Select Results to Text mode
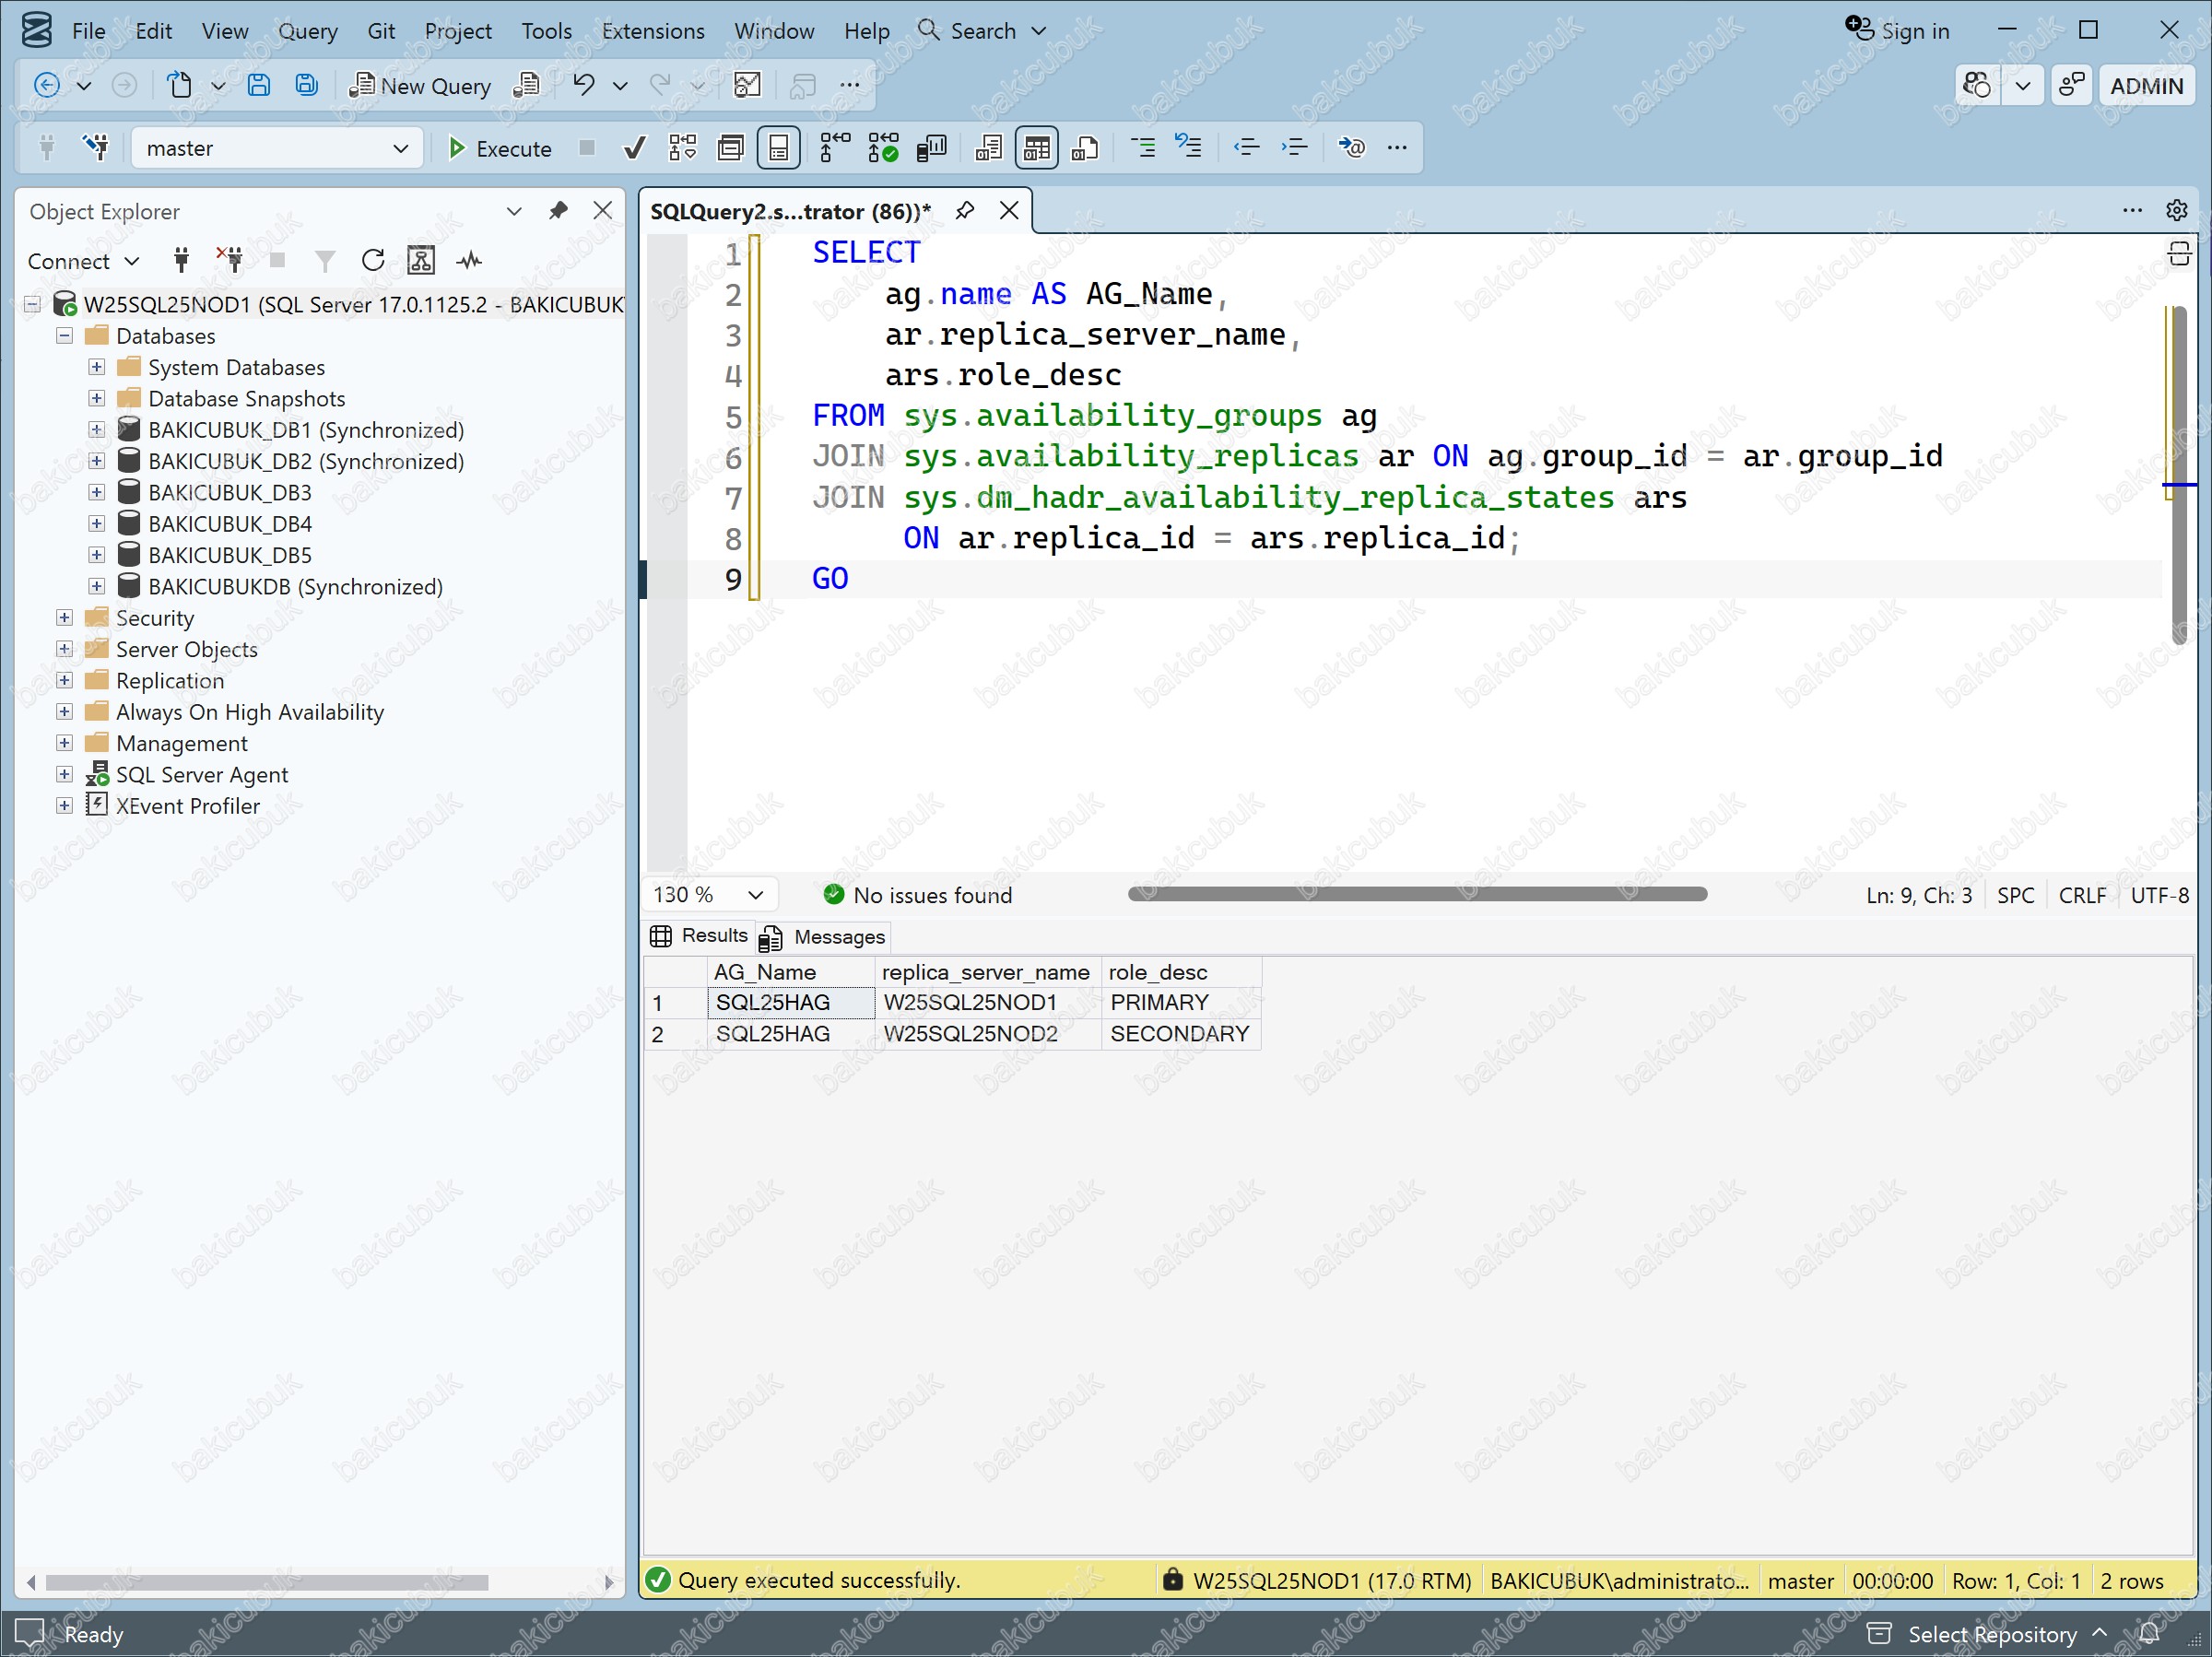Screen dimensions: 2212x1657 point(988,149)
